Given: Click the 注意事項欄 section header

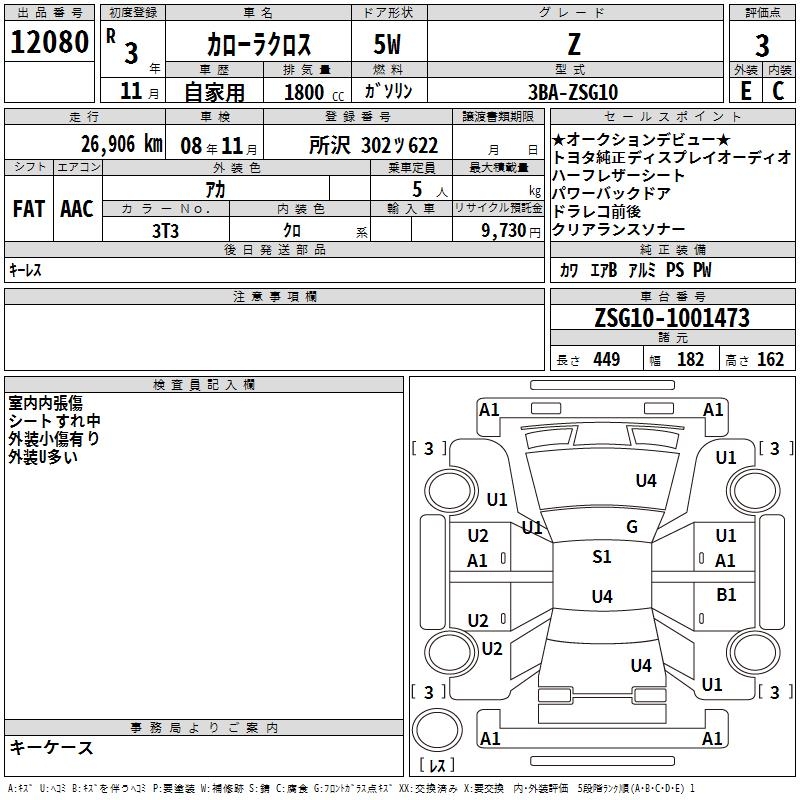Looking at the screenshot, I should coord(274,296).
